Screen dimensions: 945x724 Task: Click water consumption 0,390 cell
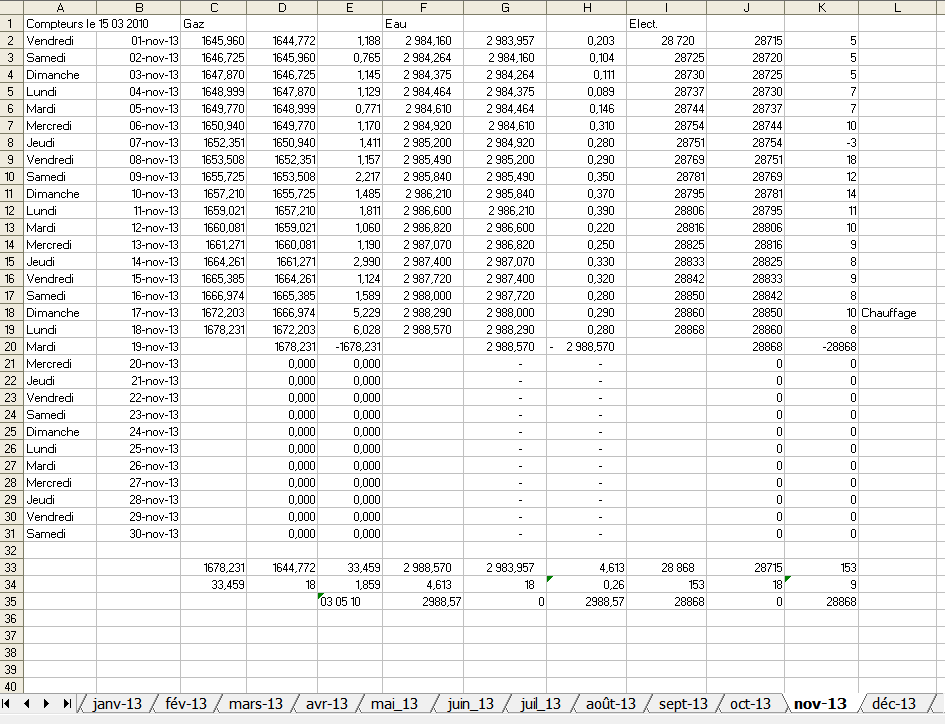coord(586,211)
